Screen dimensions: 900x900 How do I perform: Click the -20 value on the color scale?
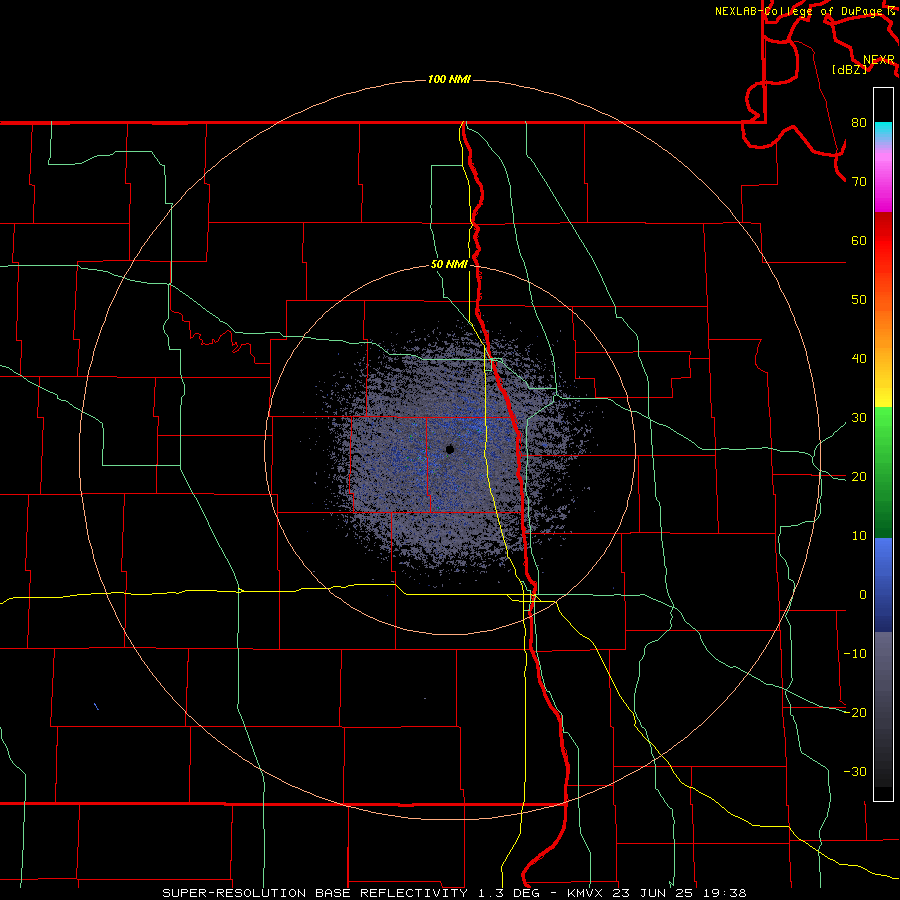pyautogui.click(x=855, y=712)
